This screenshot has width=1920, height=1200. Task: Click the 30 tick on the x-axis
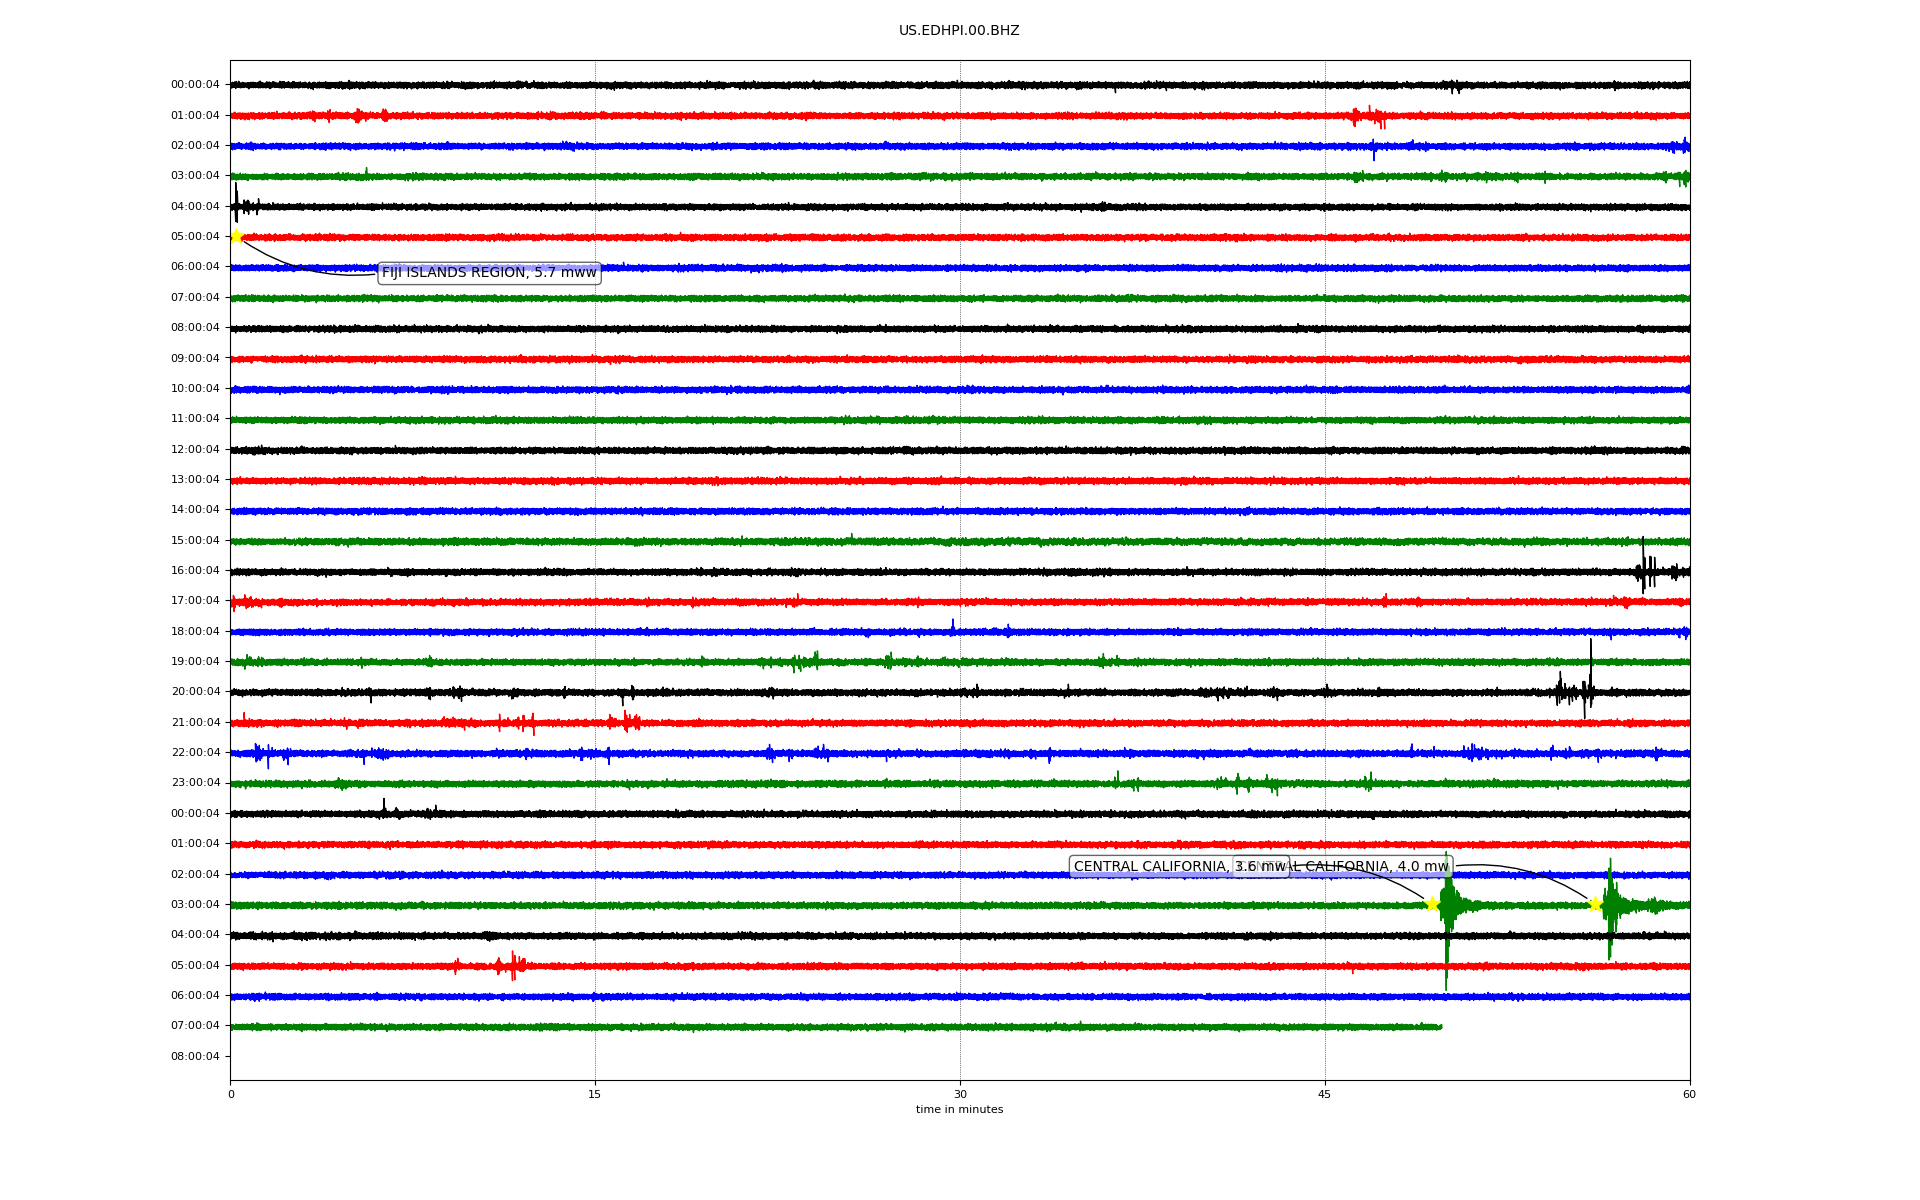960,1094
